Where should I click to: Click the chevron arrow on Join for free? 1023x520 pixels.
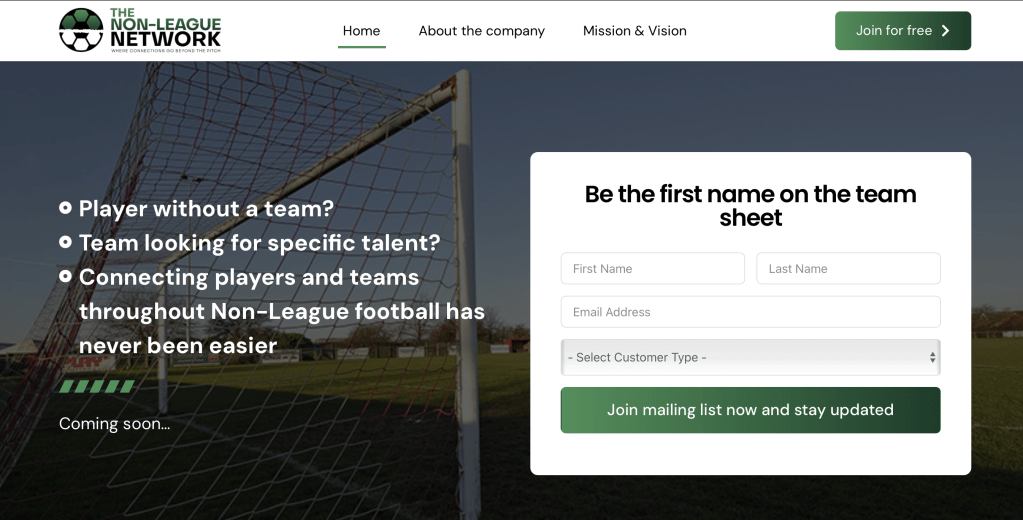[x=946, y=31]
